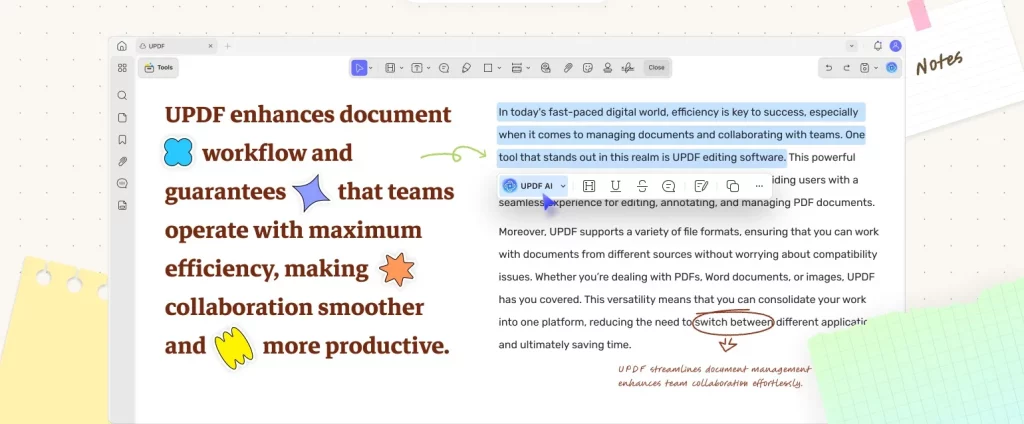Screen dimensions: 1024x424
Task: Choose the stamp tool in top toolbar
Action: click(608, 68)
